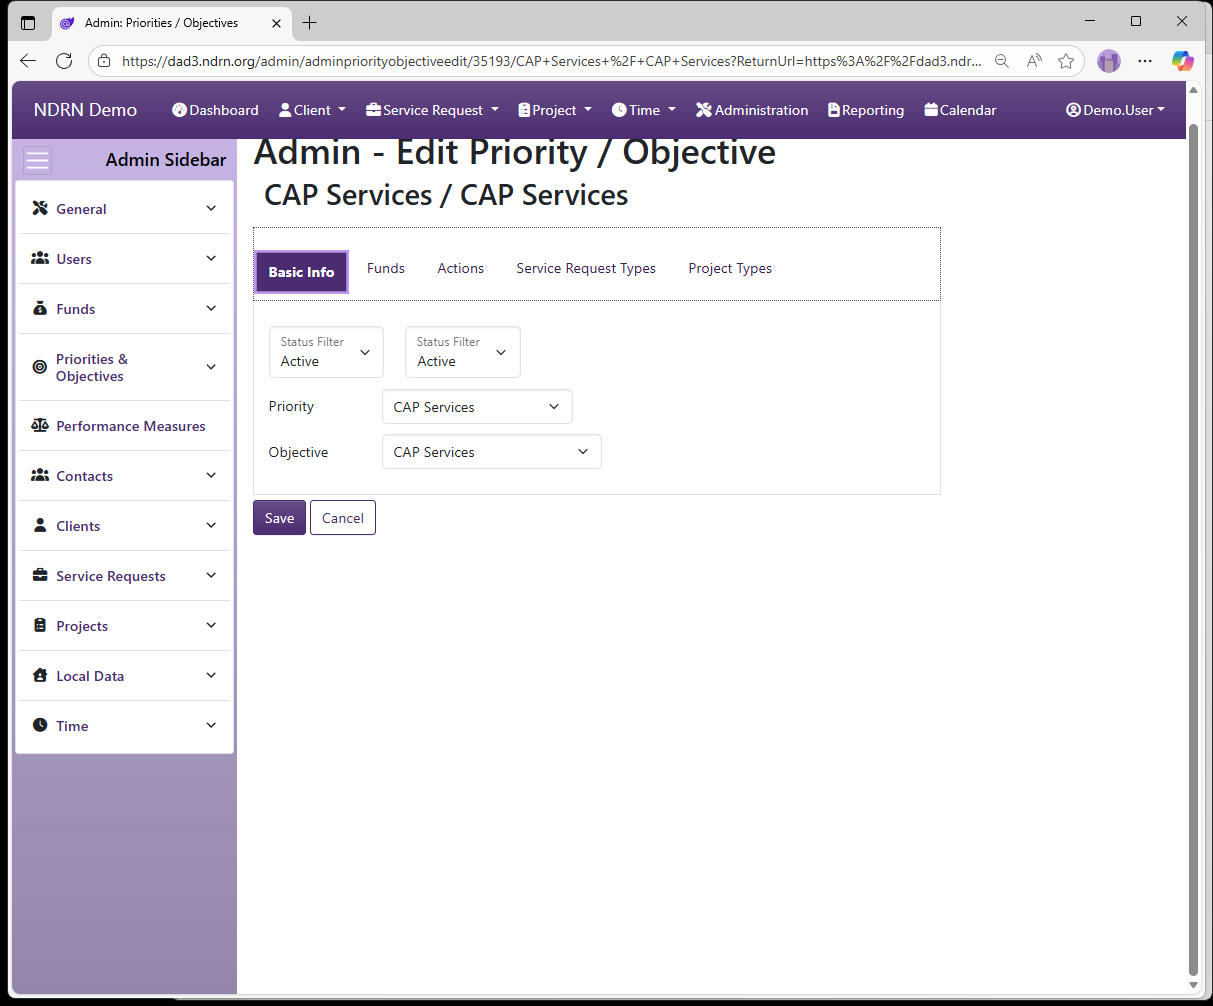Open the browser zoom magnifier icon
The image size is (1213, 1006).
coord(1002,61)
